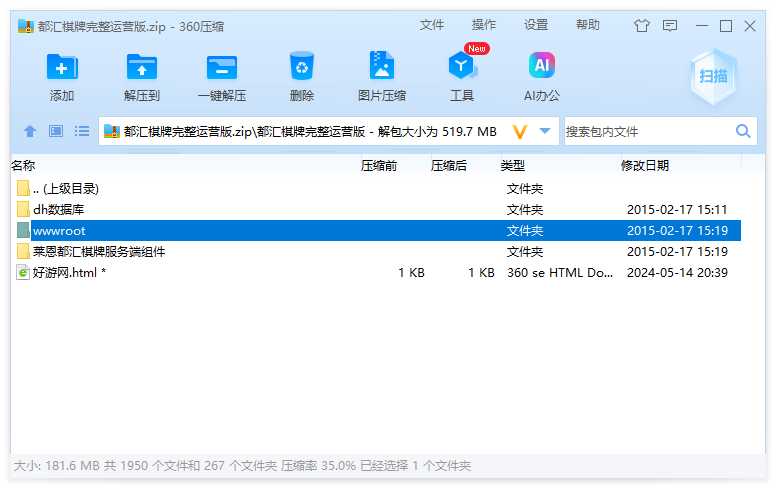Sort by the 压缩后 column header

pyautogui.click(x=449, y=165)
